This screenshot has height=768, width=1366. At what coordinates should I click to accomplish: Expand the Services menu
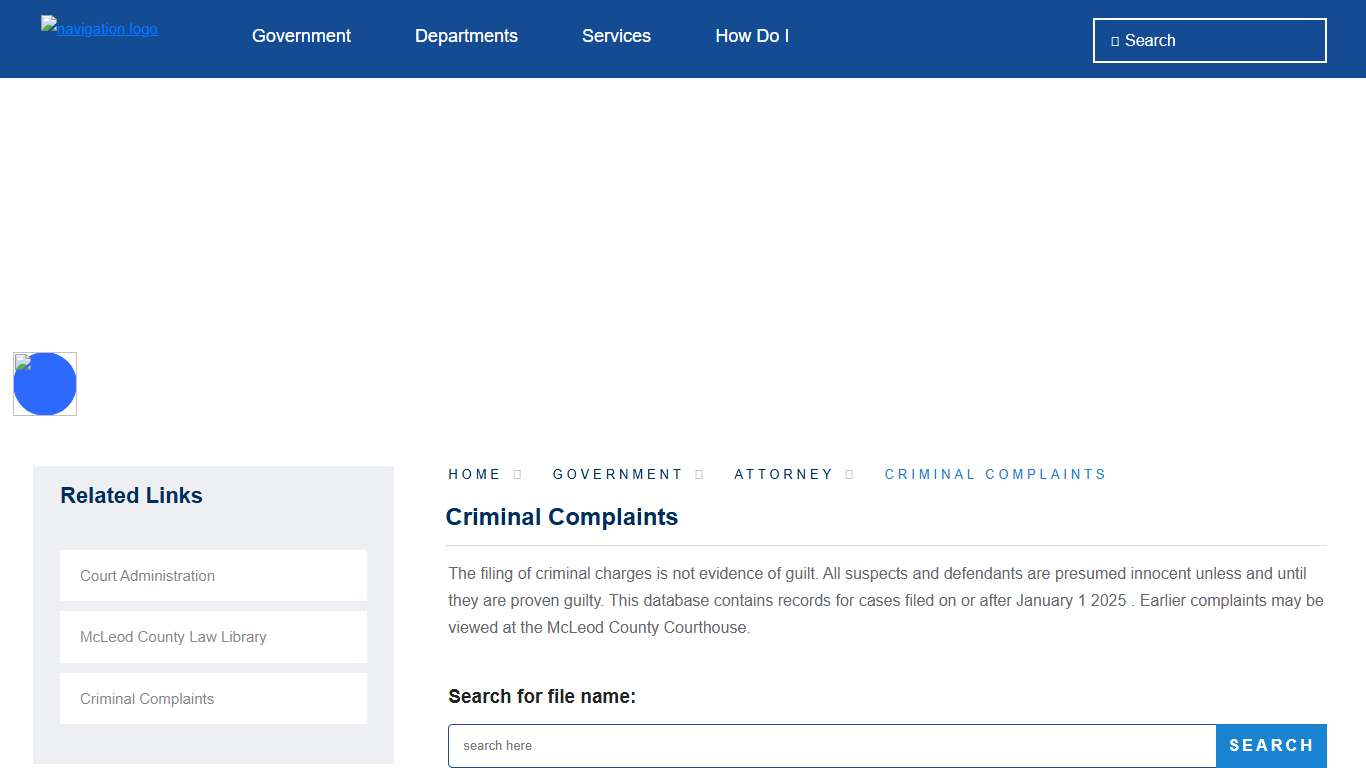[x=616, y=36]
